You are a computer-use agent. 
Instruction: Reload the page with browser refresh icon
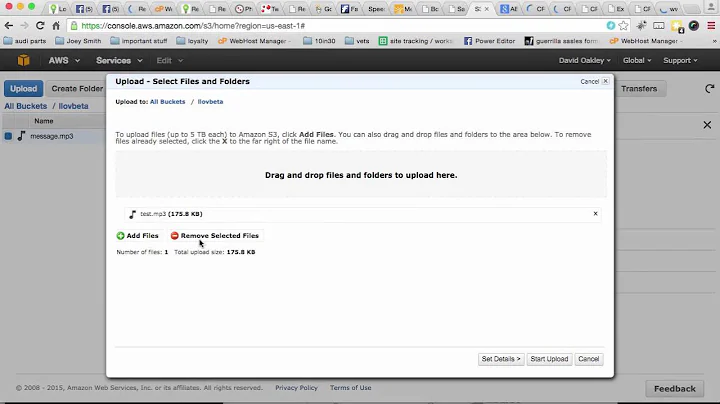(40, 26)
